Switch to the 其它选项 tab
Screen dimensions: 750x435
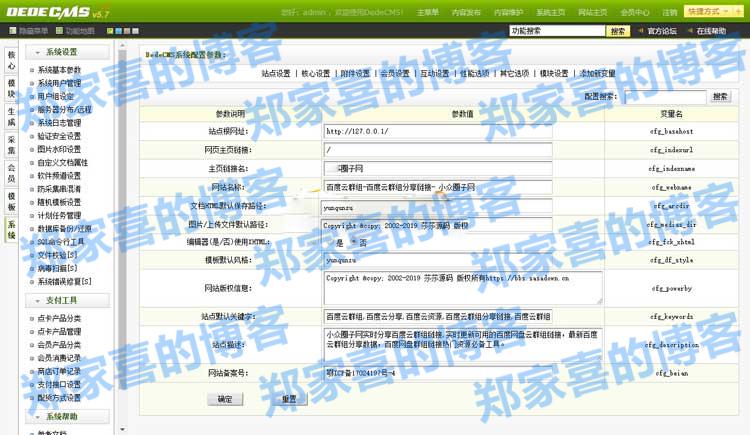click(x=514, y=73)
